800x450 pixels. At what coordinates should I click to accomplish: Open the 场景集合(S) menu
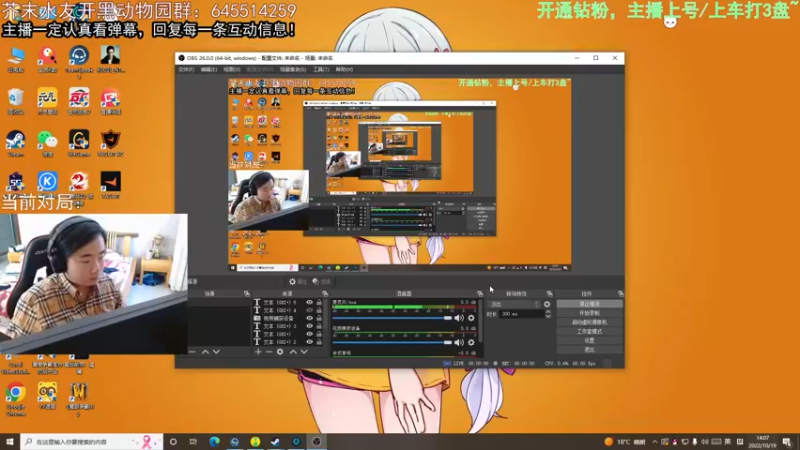point(293,69)
